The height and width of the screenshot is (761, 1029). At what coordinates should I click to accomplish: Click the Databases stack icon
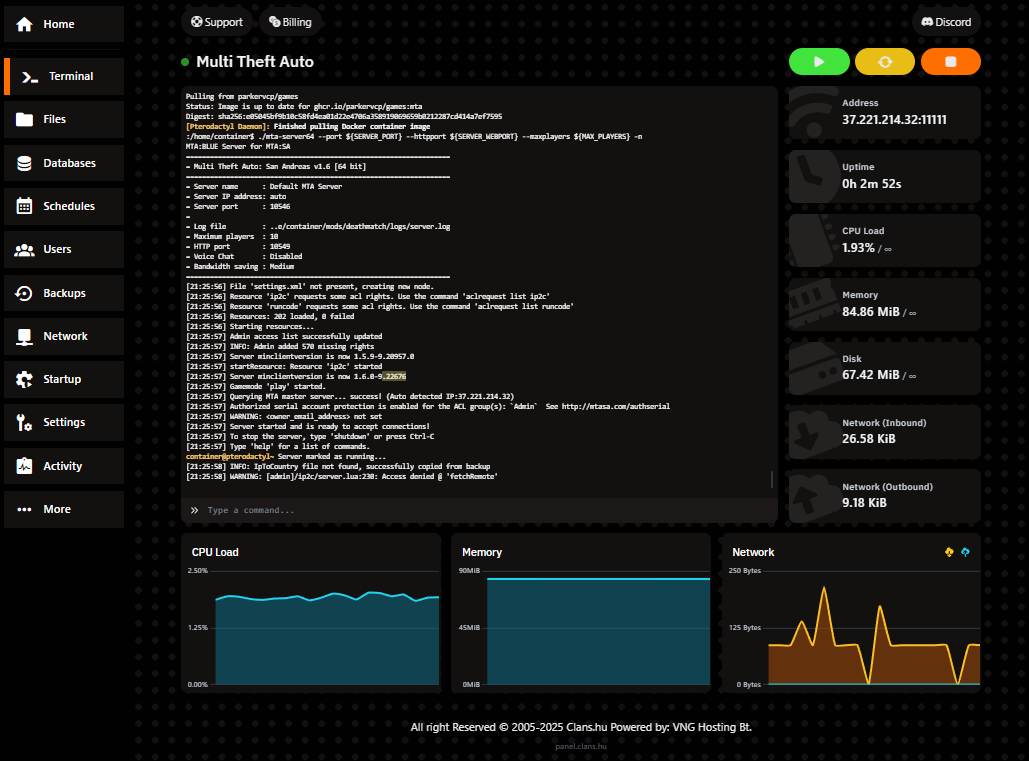point(24,163)
